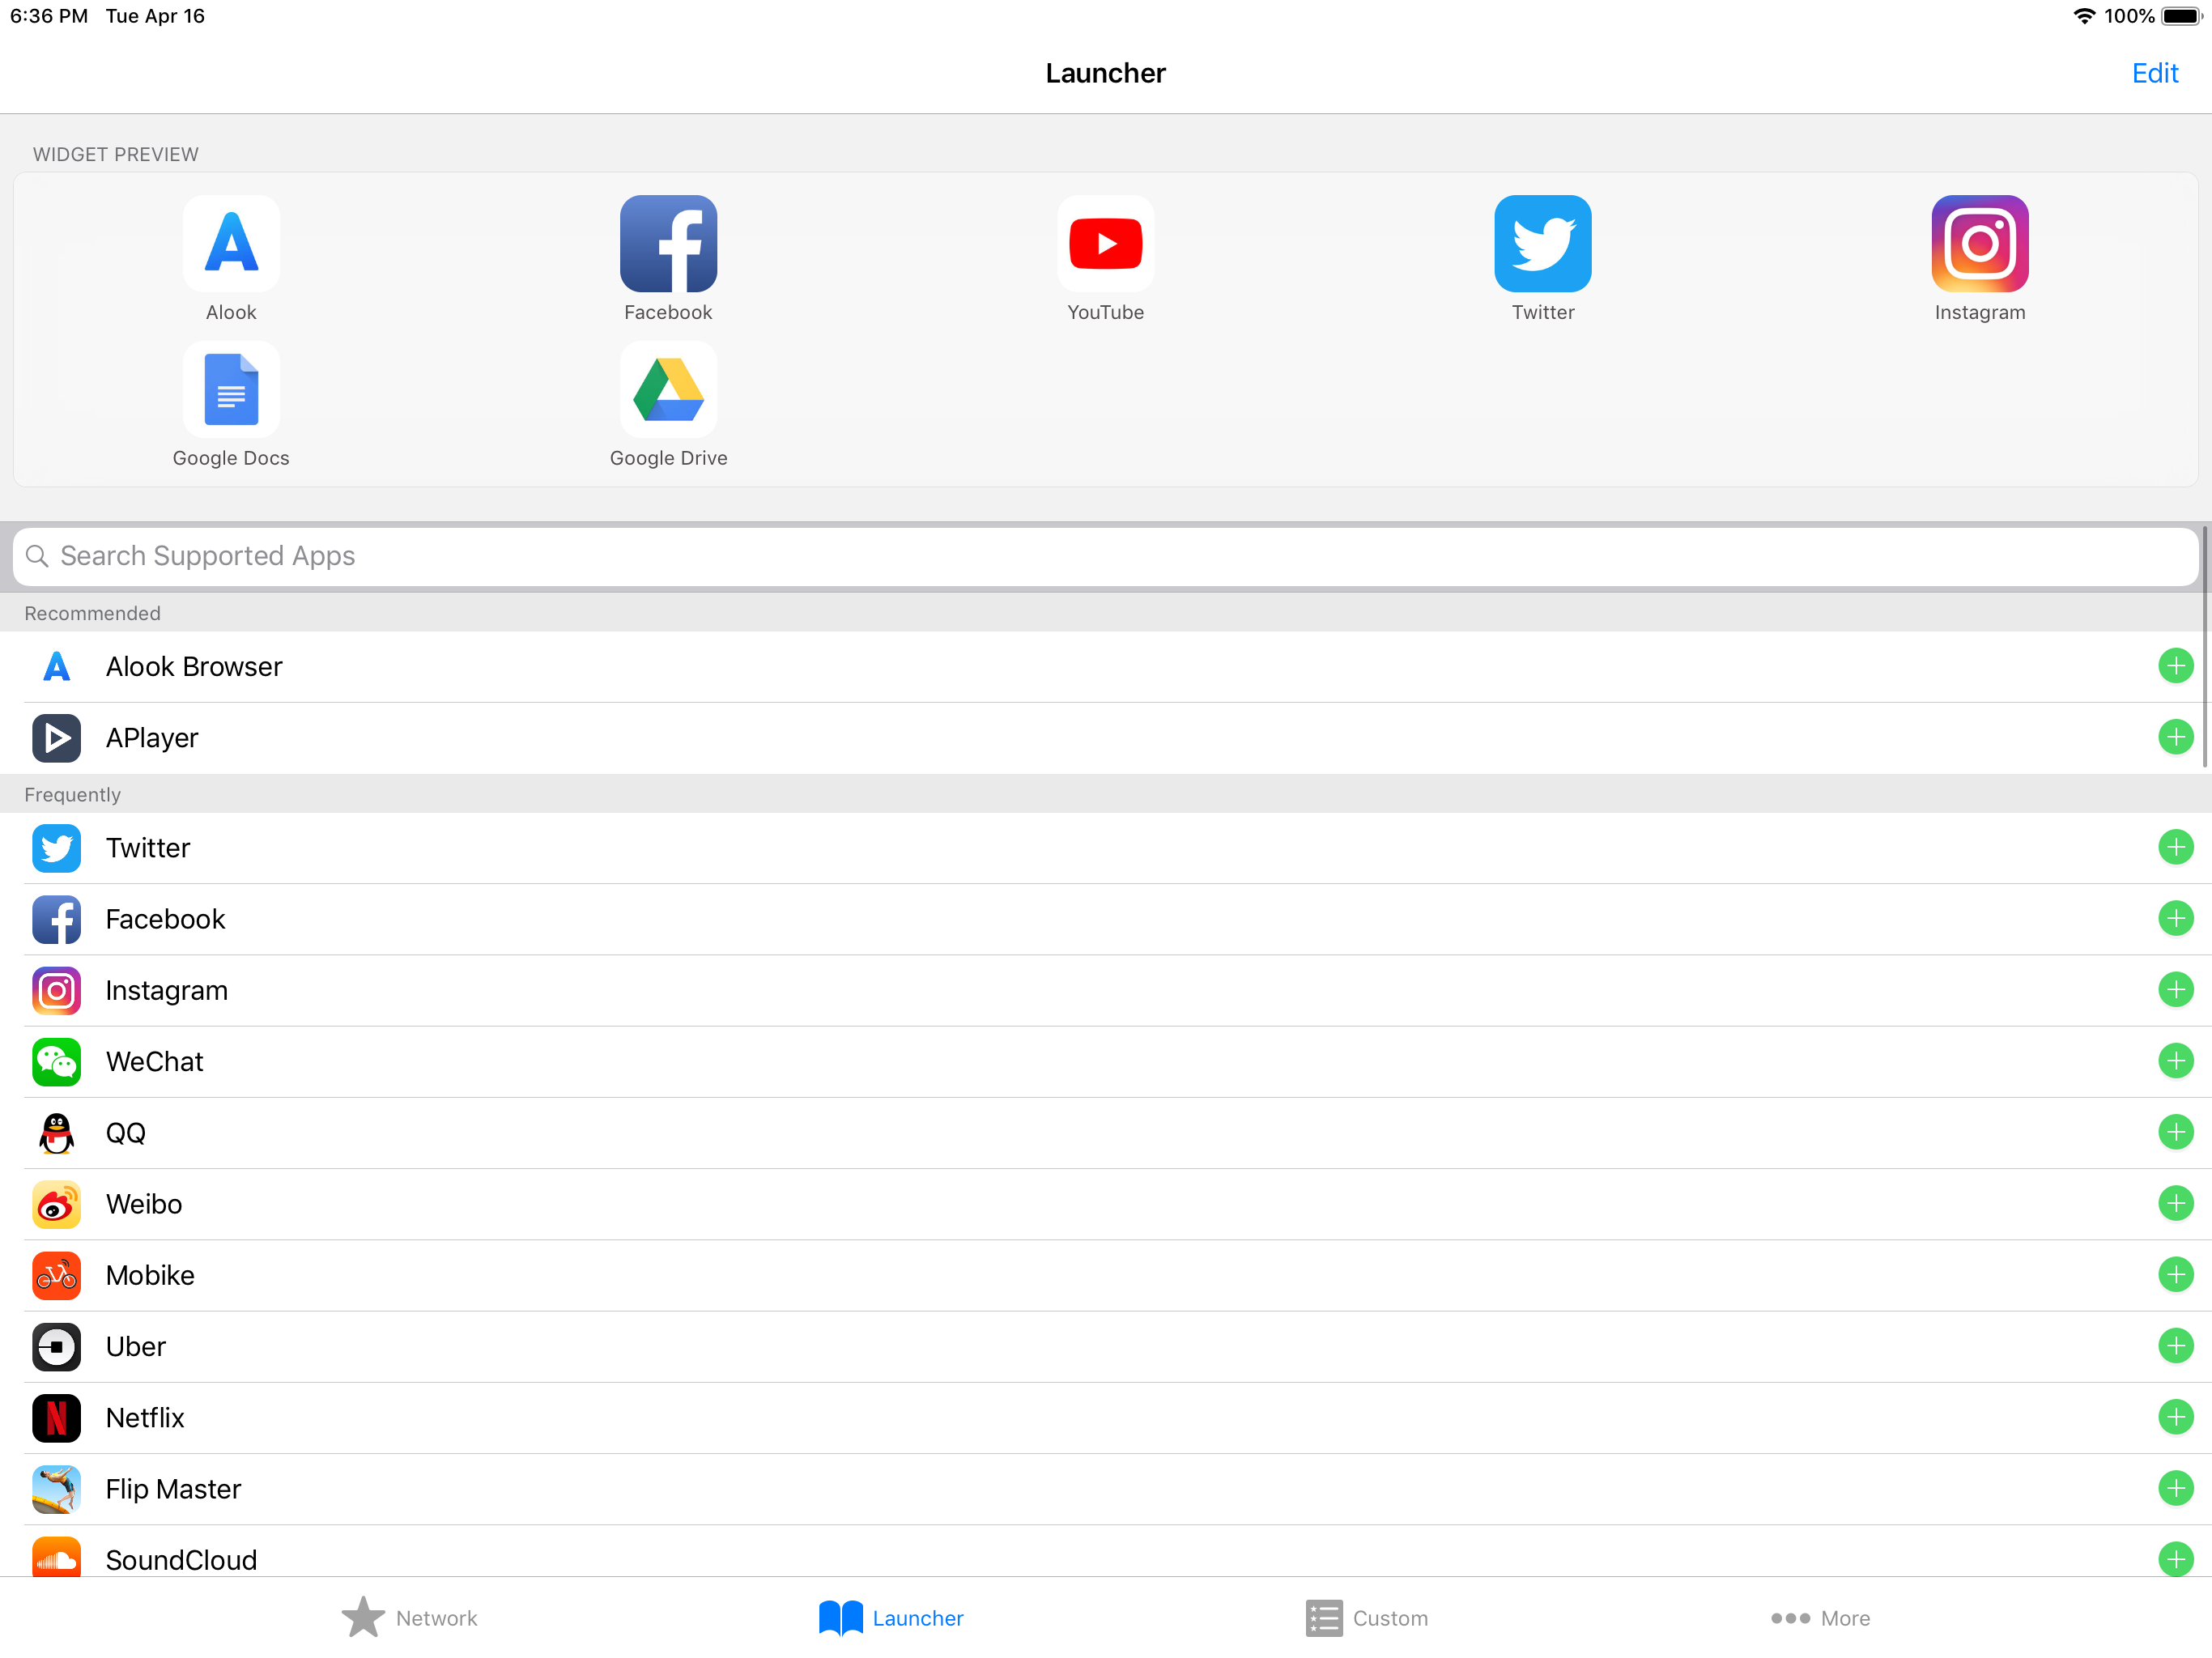
Task: Open the More tab
Action: pos(1819,1617)
